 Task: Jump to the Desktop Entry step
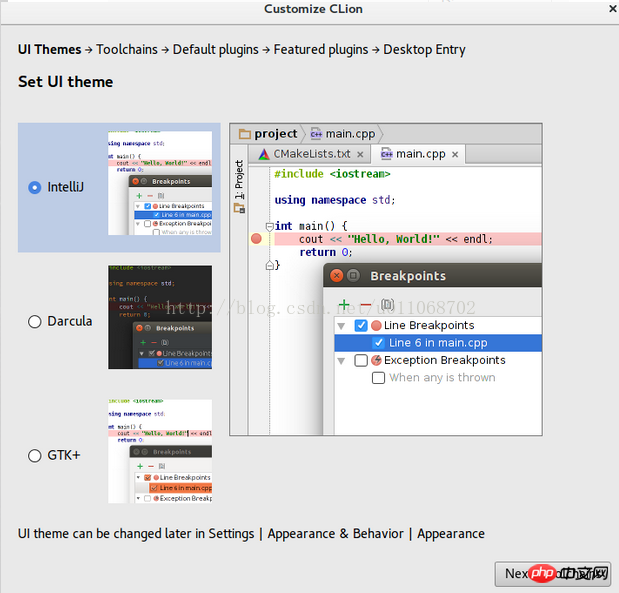click(x=424, y=49)
